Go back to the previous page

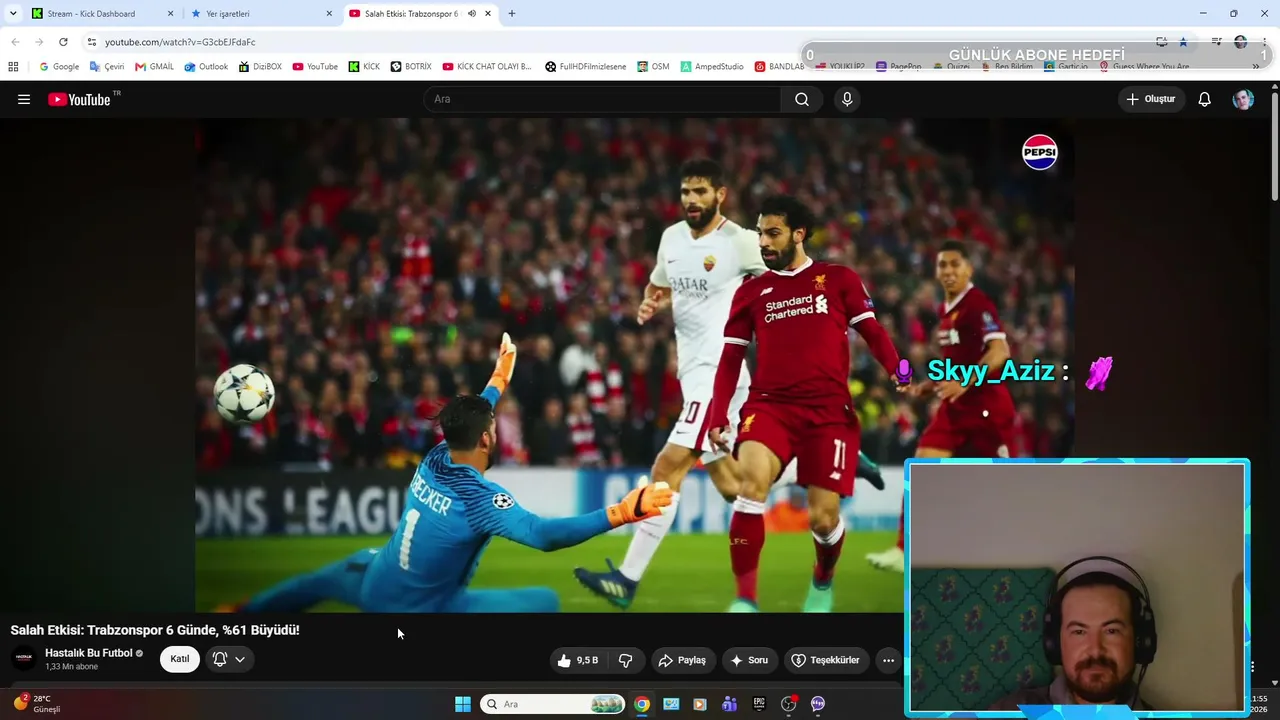[x=15, y=42]
